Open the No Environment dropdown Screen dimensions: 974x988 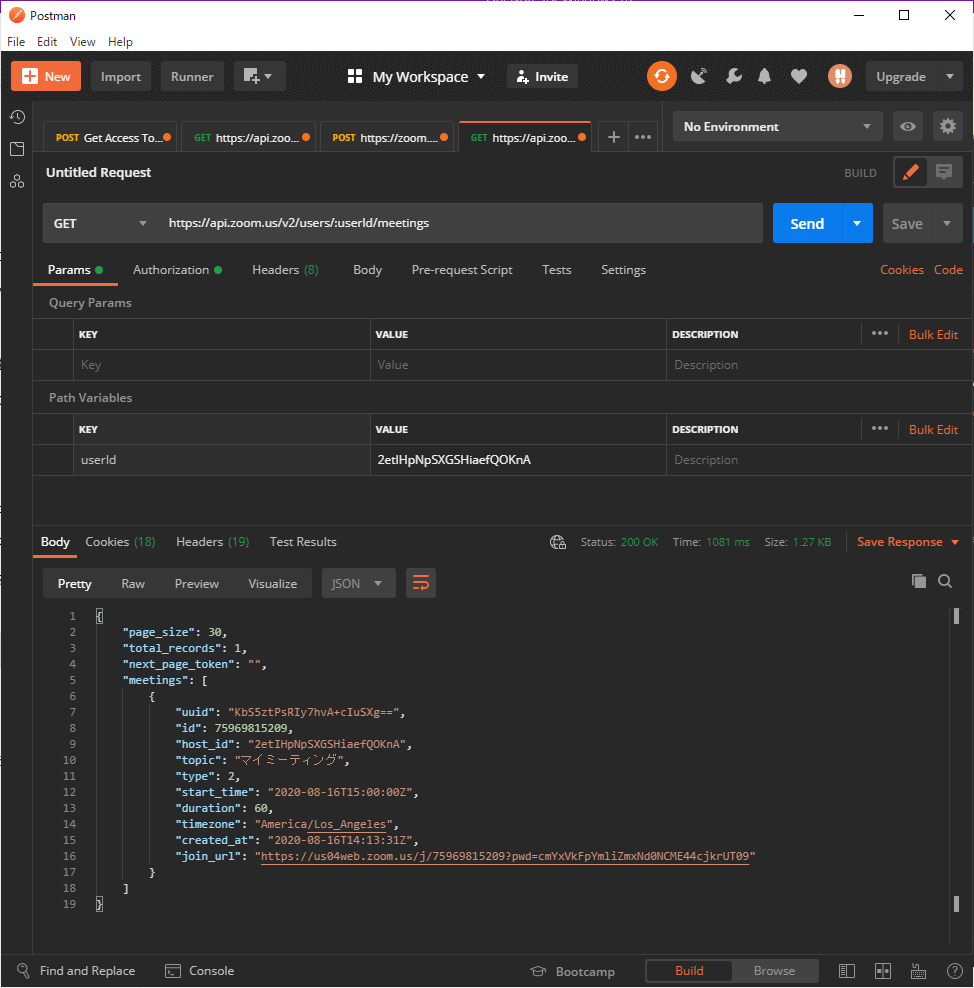(x=777, y=126)
